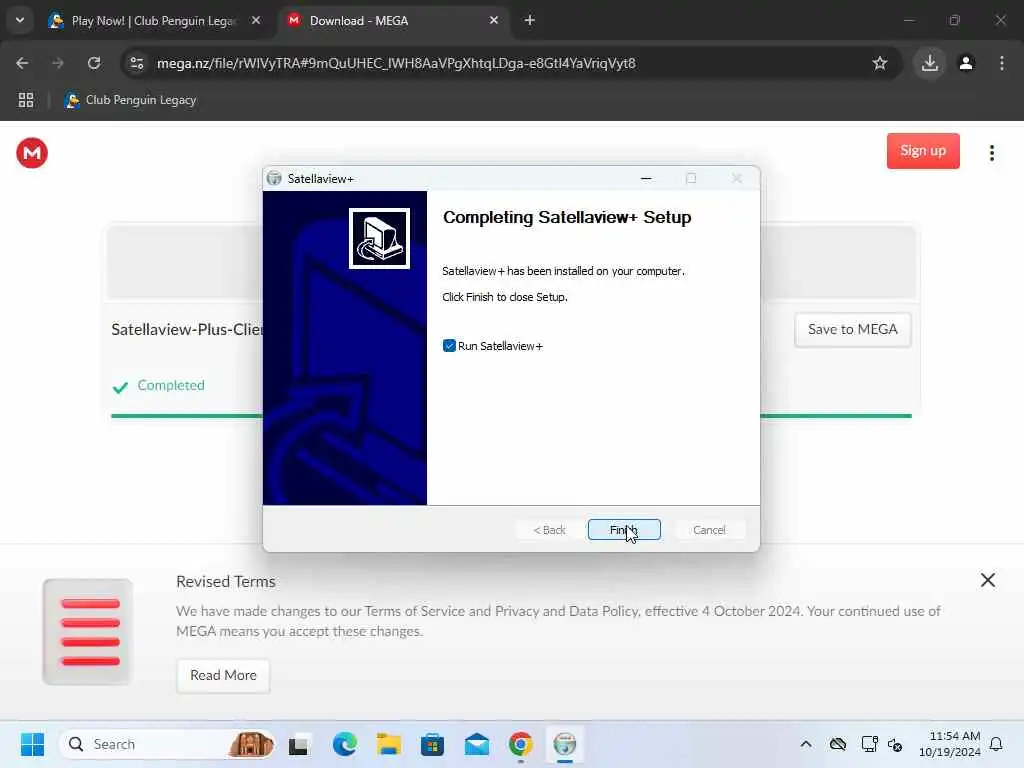Go forward in browser history
Screen dimensions: 1024x768
click(58, 63)
